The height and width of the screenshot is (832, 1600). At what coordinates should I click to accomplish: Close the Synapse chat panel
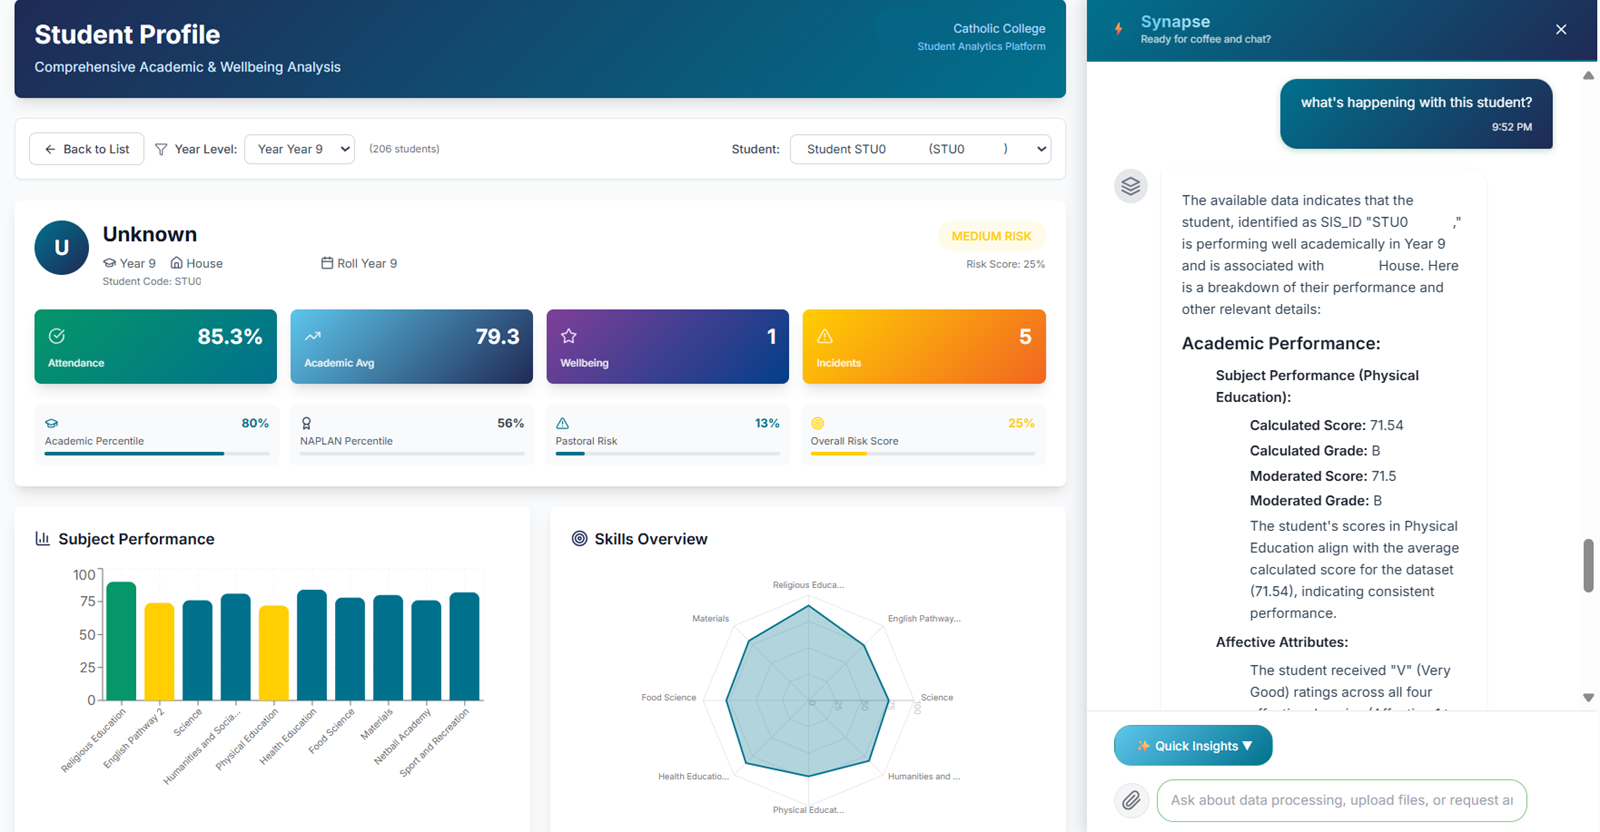coord(1561,29)
